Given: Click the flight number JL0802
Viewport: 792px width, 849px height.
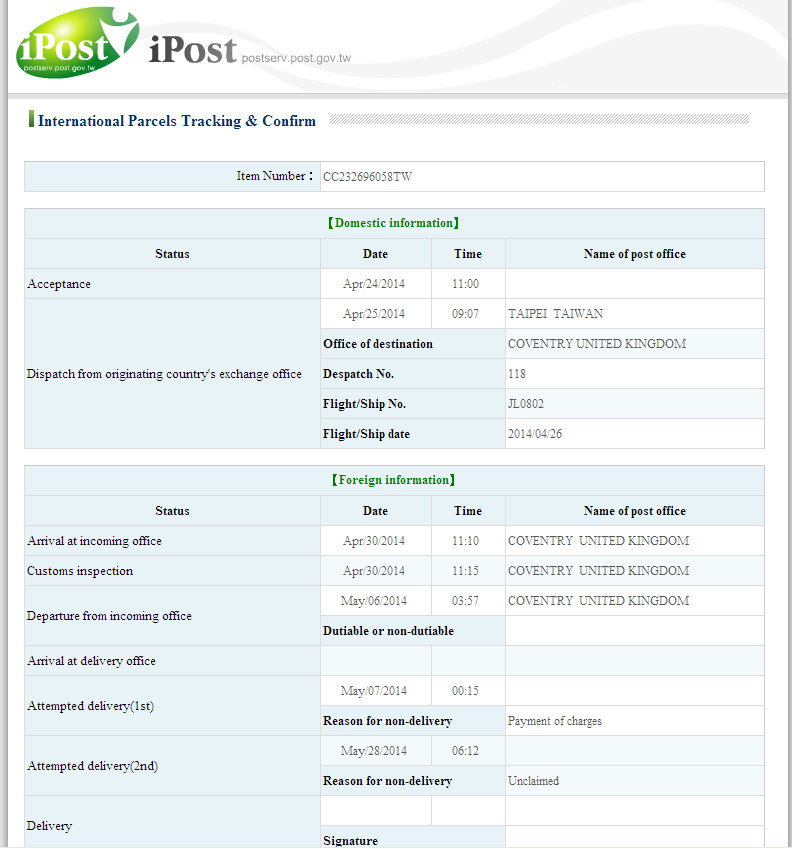Looking at the screenshot, I should [526, 404].
